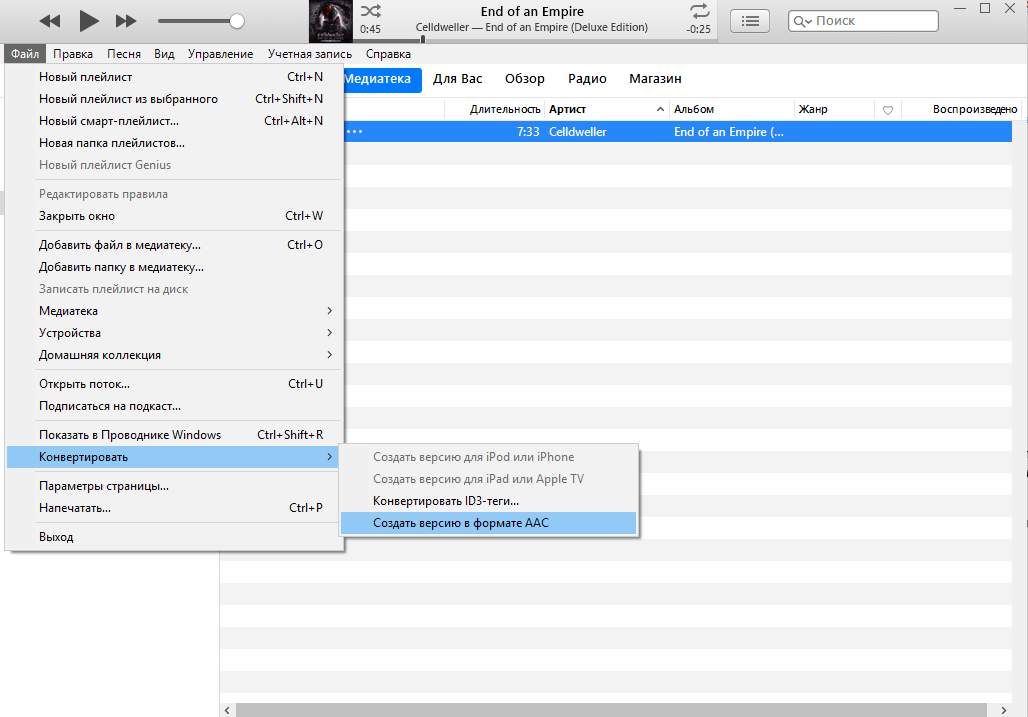The image size is (1028, 717).
Task: Click the album artwork thumbnail
Action: (328, 21)
